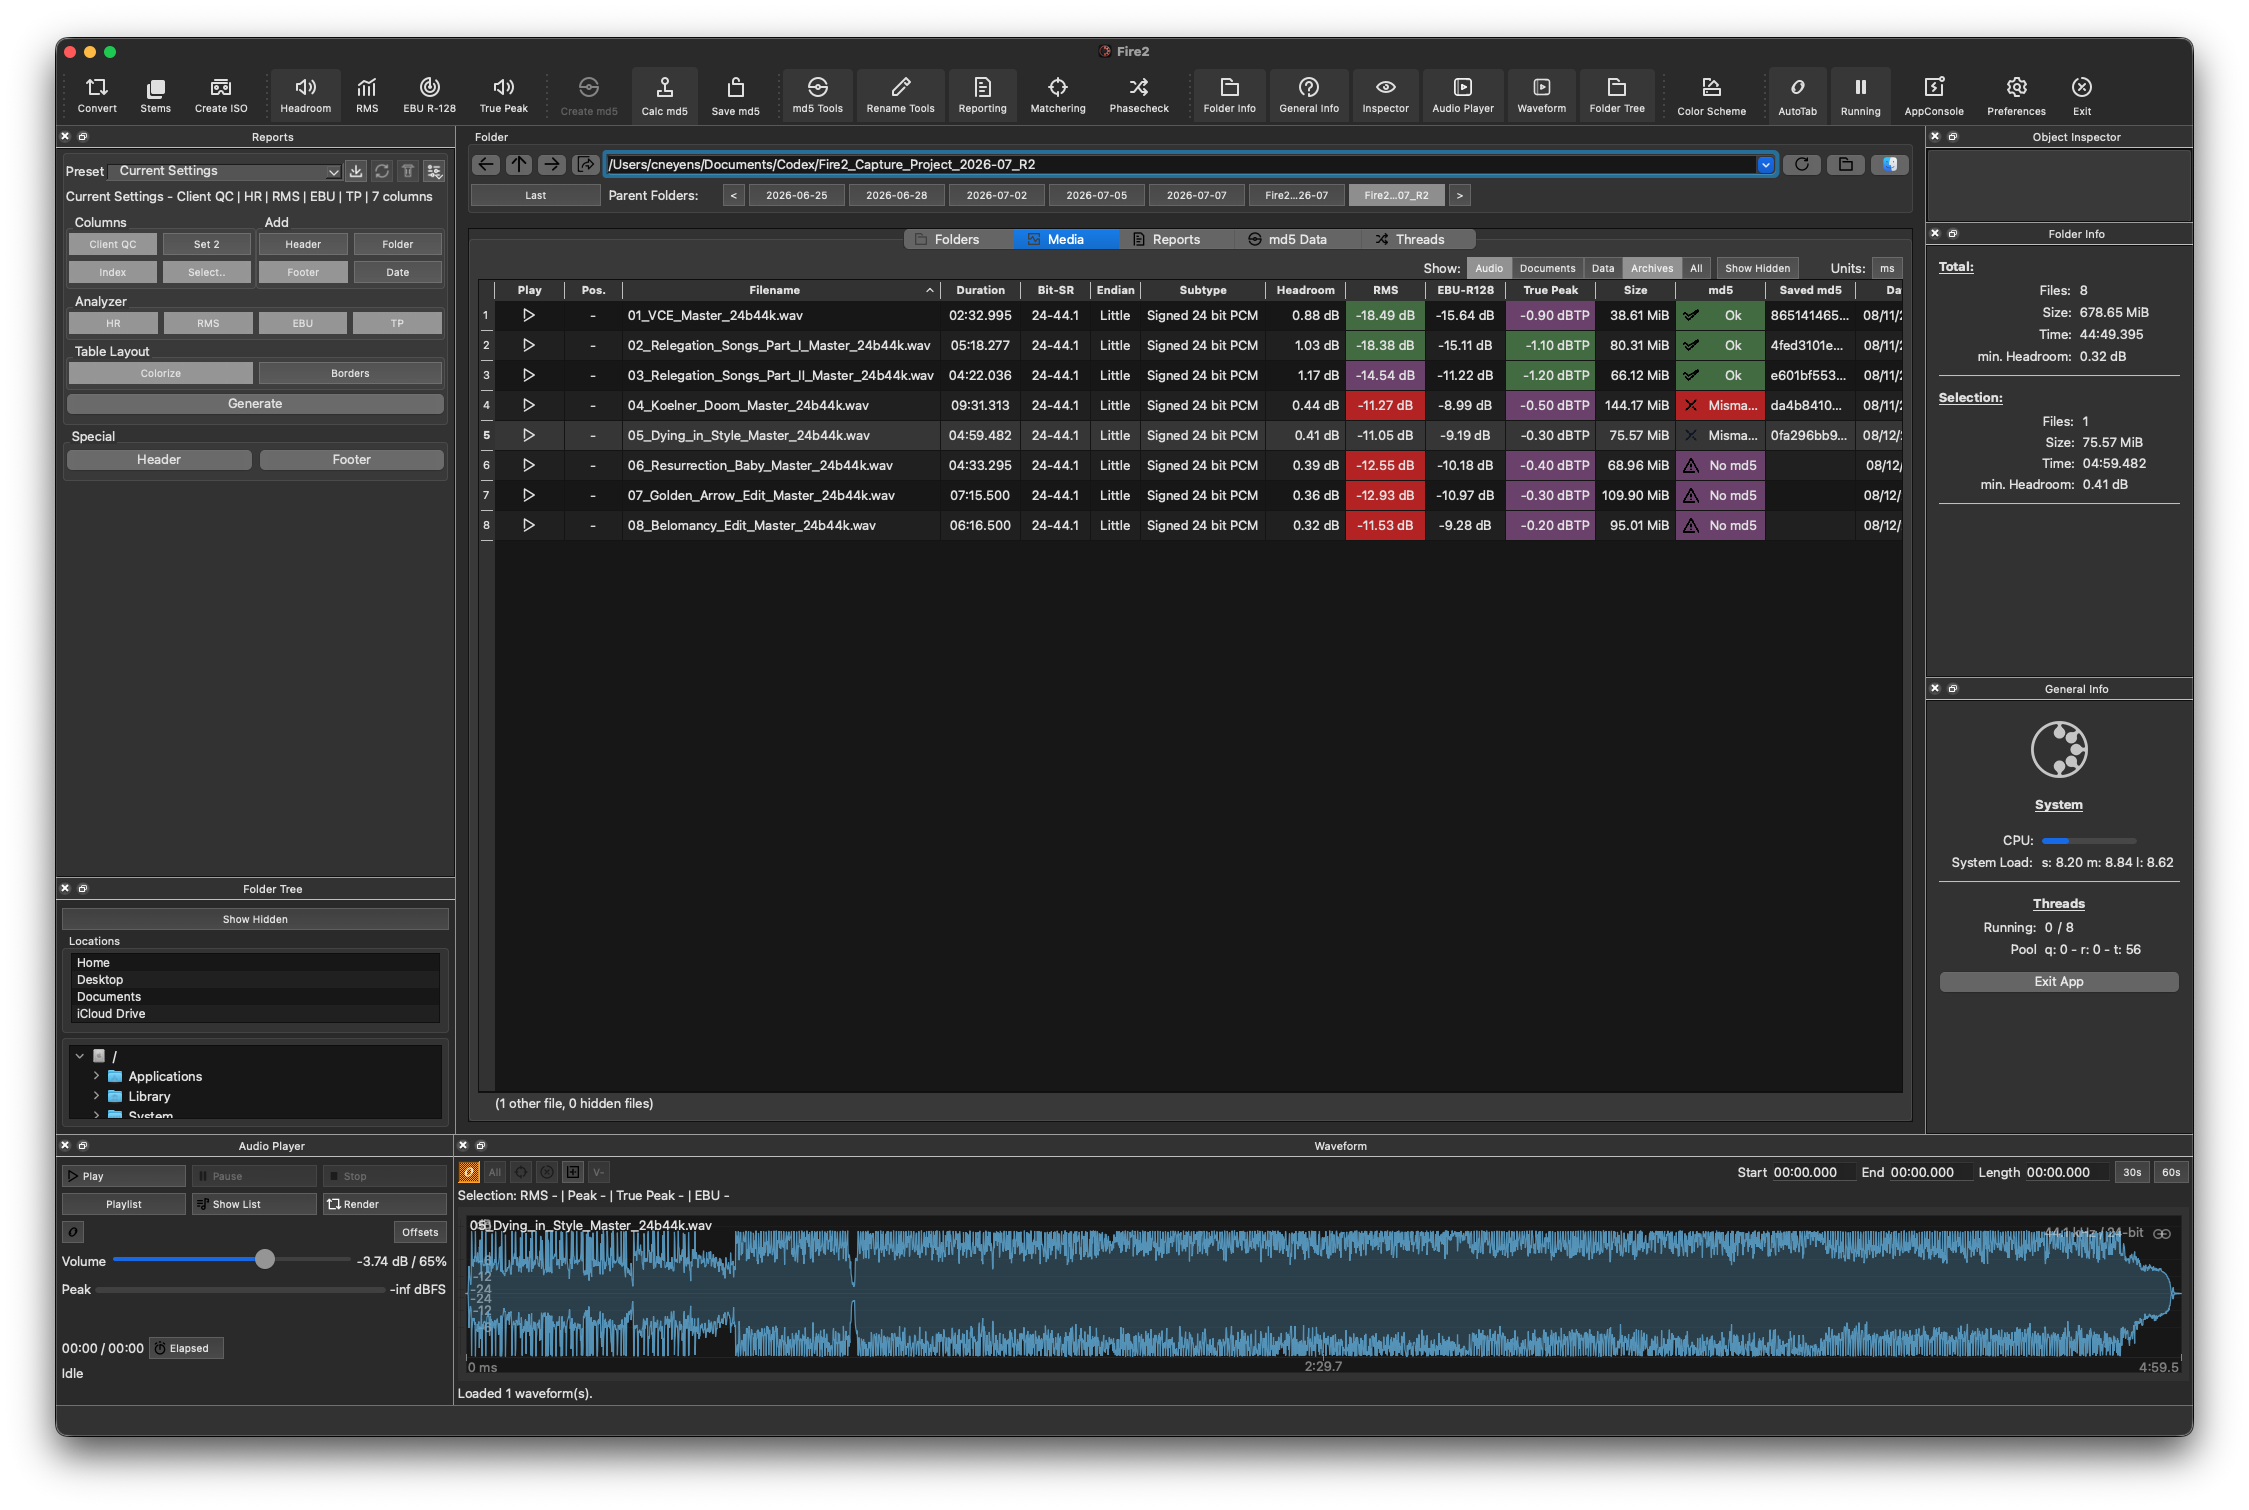Click the ms Units selector
The width and height of the screenshot is (2249, 1510).
coord(1886,268)
